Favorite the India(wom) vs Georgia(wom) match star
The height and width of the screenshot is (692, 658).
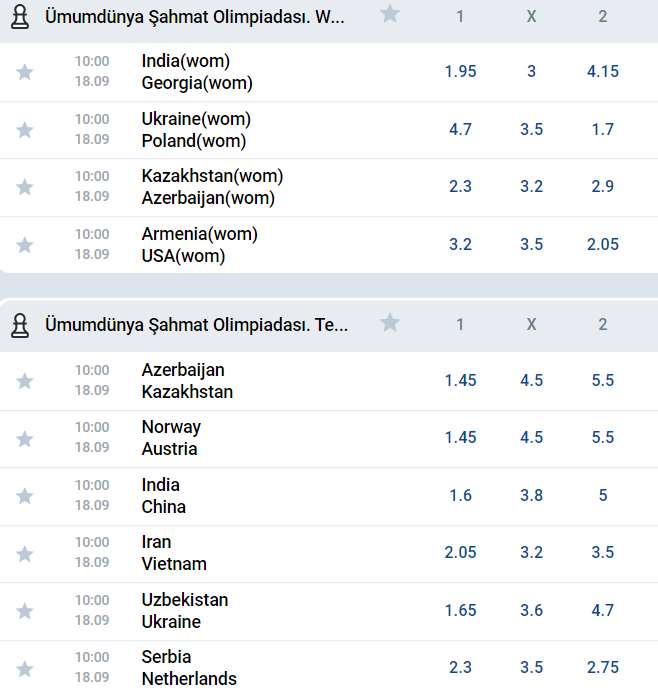click(x=25, y=72)
